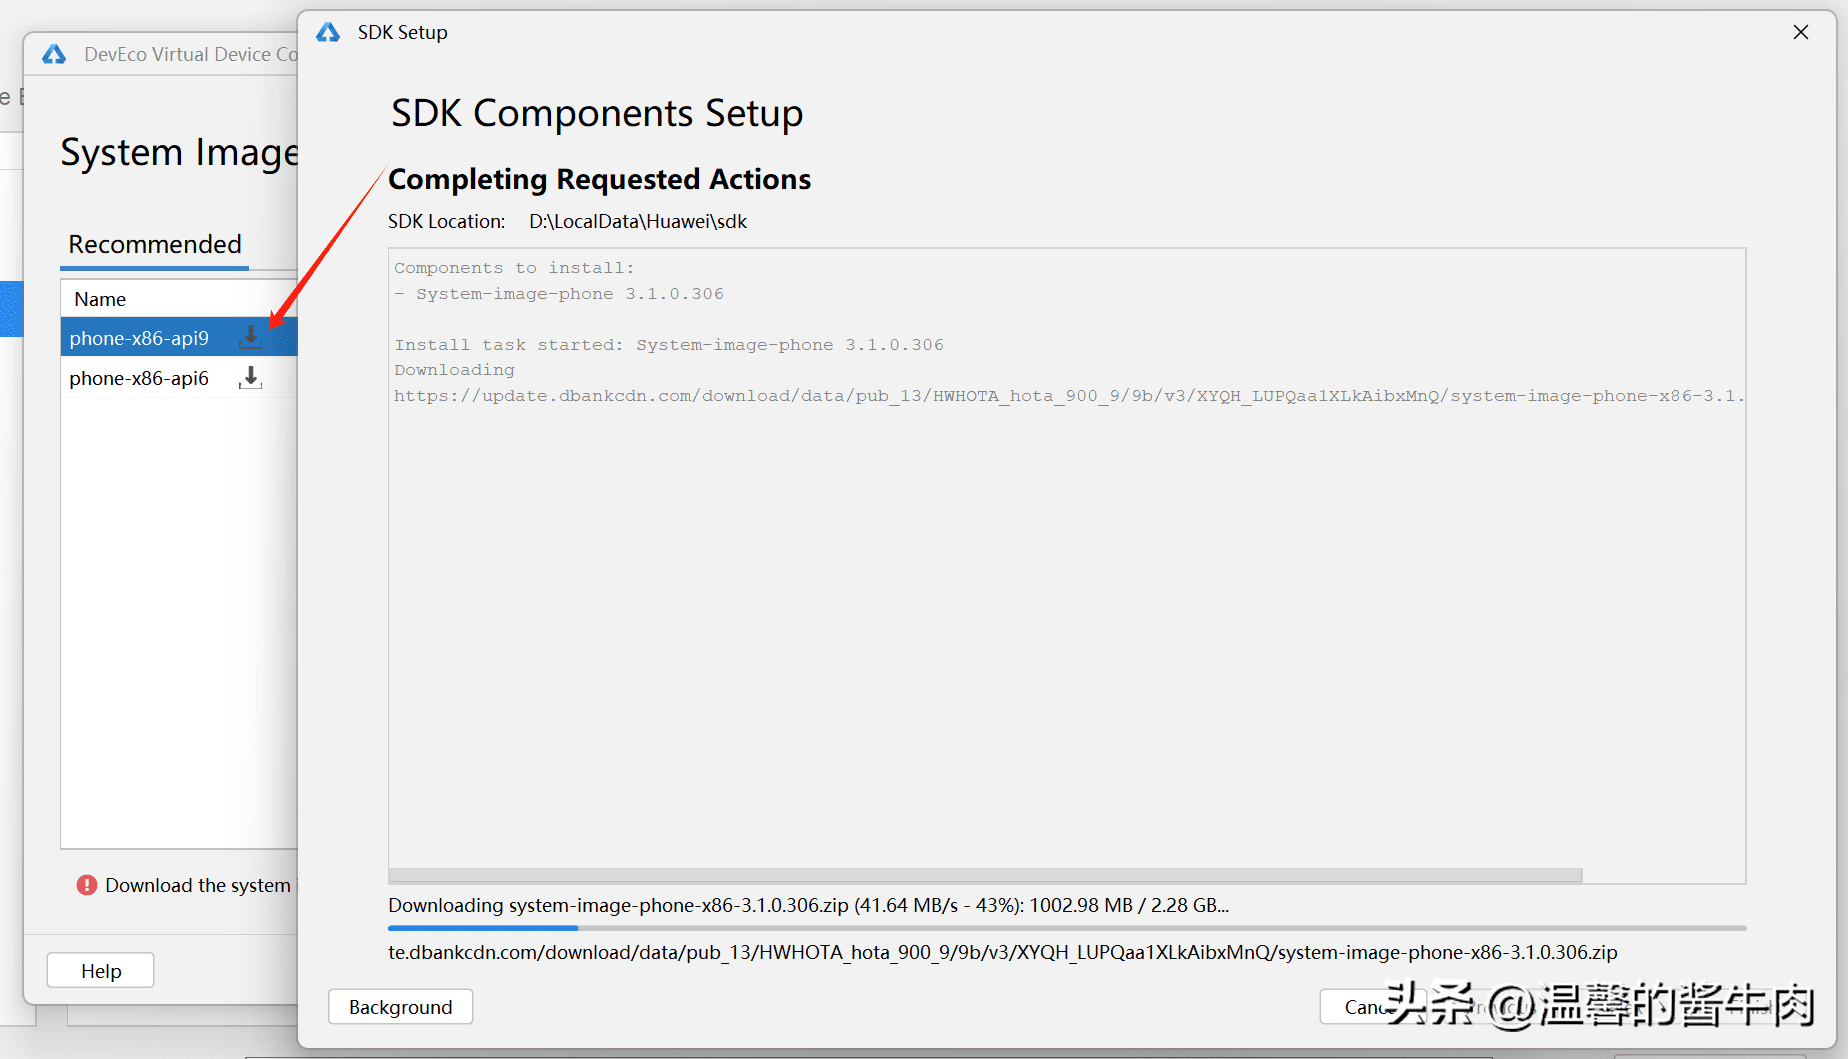Screen dimensions: 1848x1059
Task: Click the Downloading system-image status line
Action: (x=808, y=905)
